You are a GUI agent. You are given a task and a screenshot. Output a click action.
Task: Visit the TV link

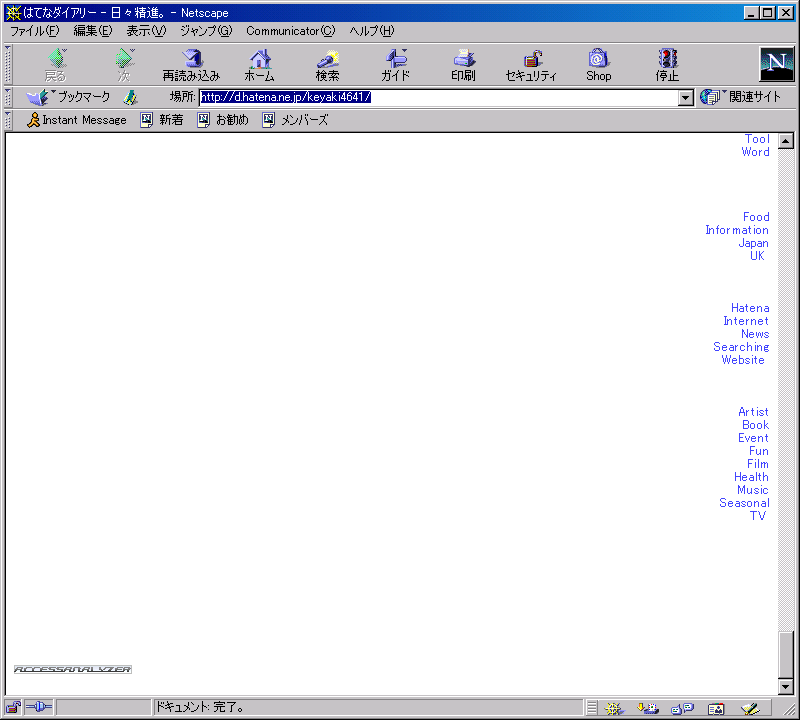(x=758, y=516)
